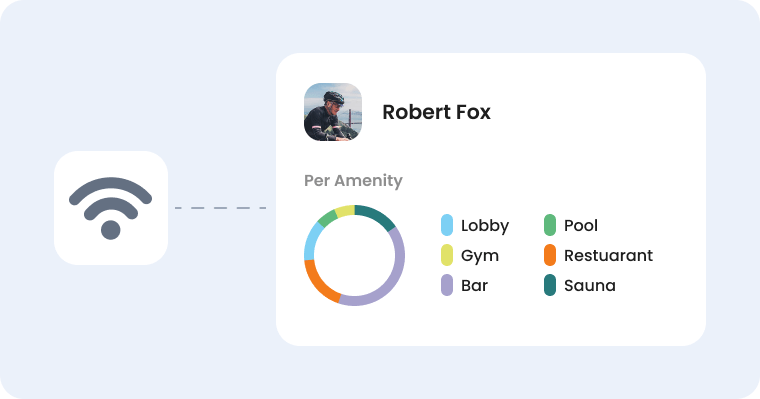The width and height of the screenshot is (760, 399).
Task: Click the Bar purple legend swatch
Action: pos(447,286)
